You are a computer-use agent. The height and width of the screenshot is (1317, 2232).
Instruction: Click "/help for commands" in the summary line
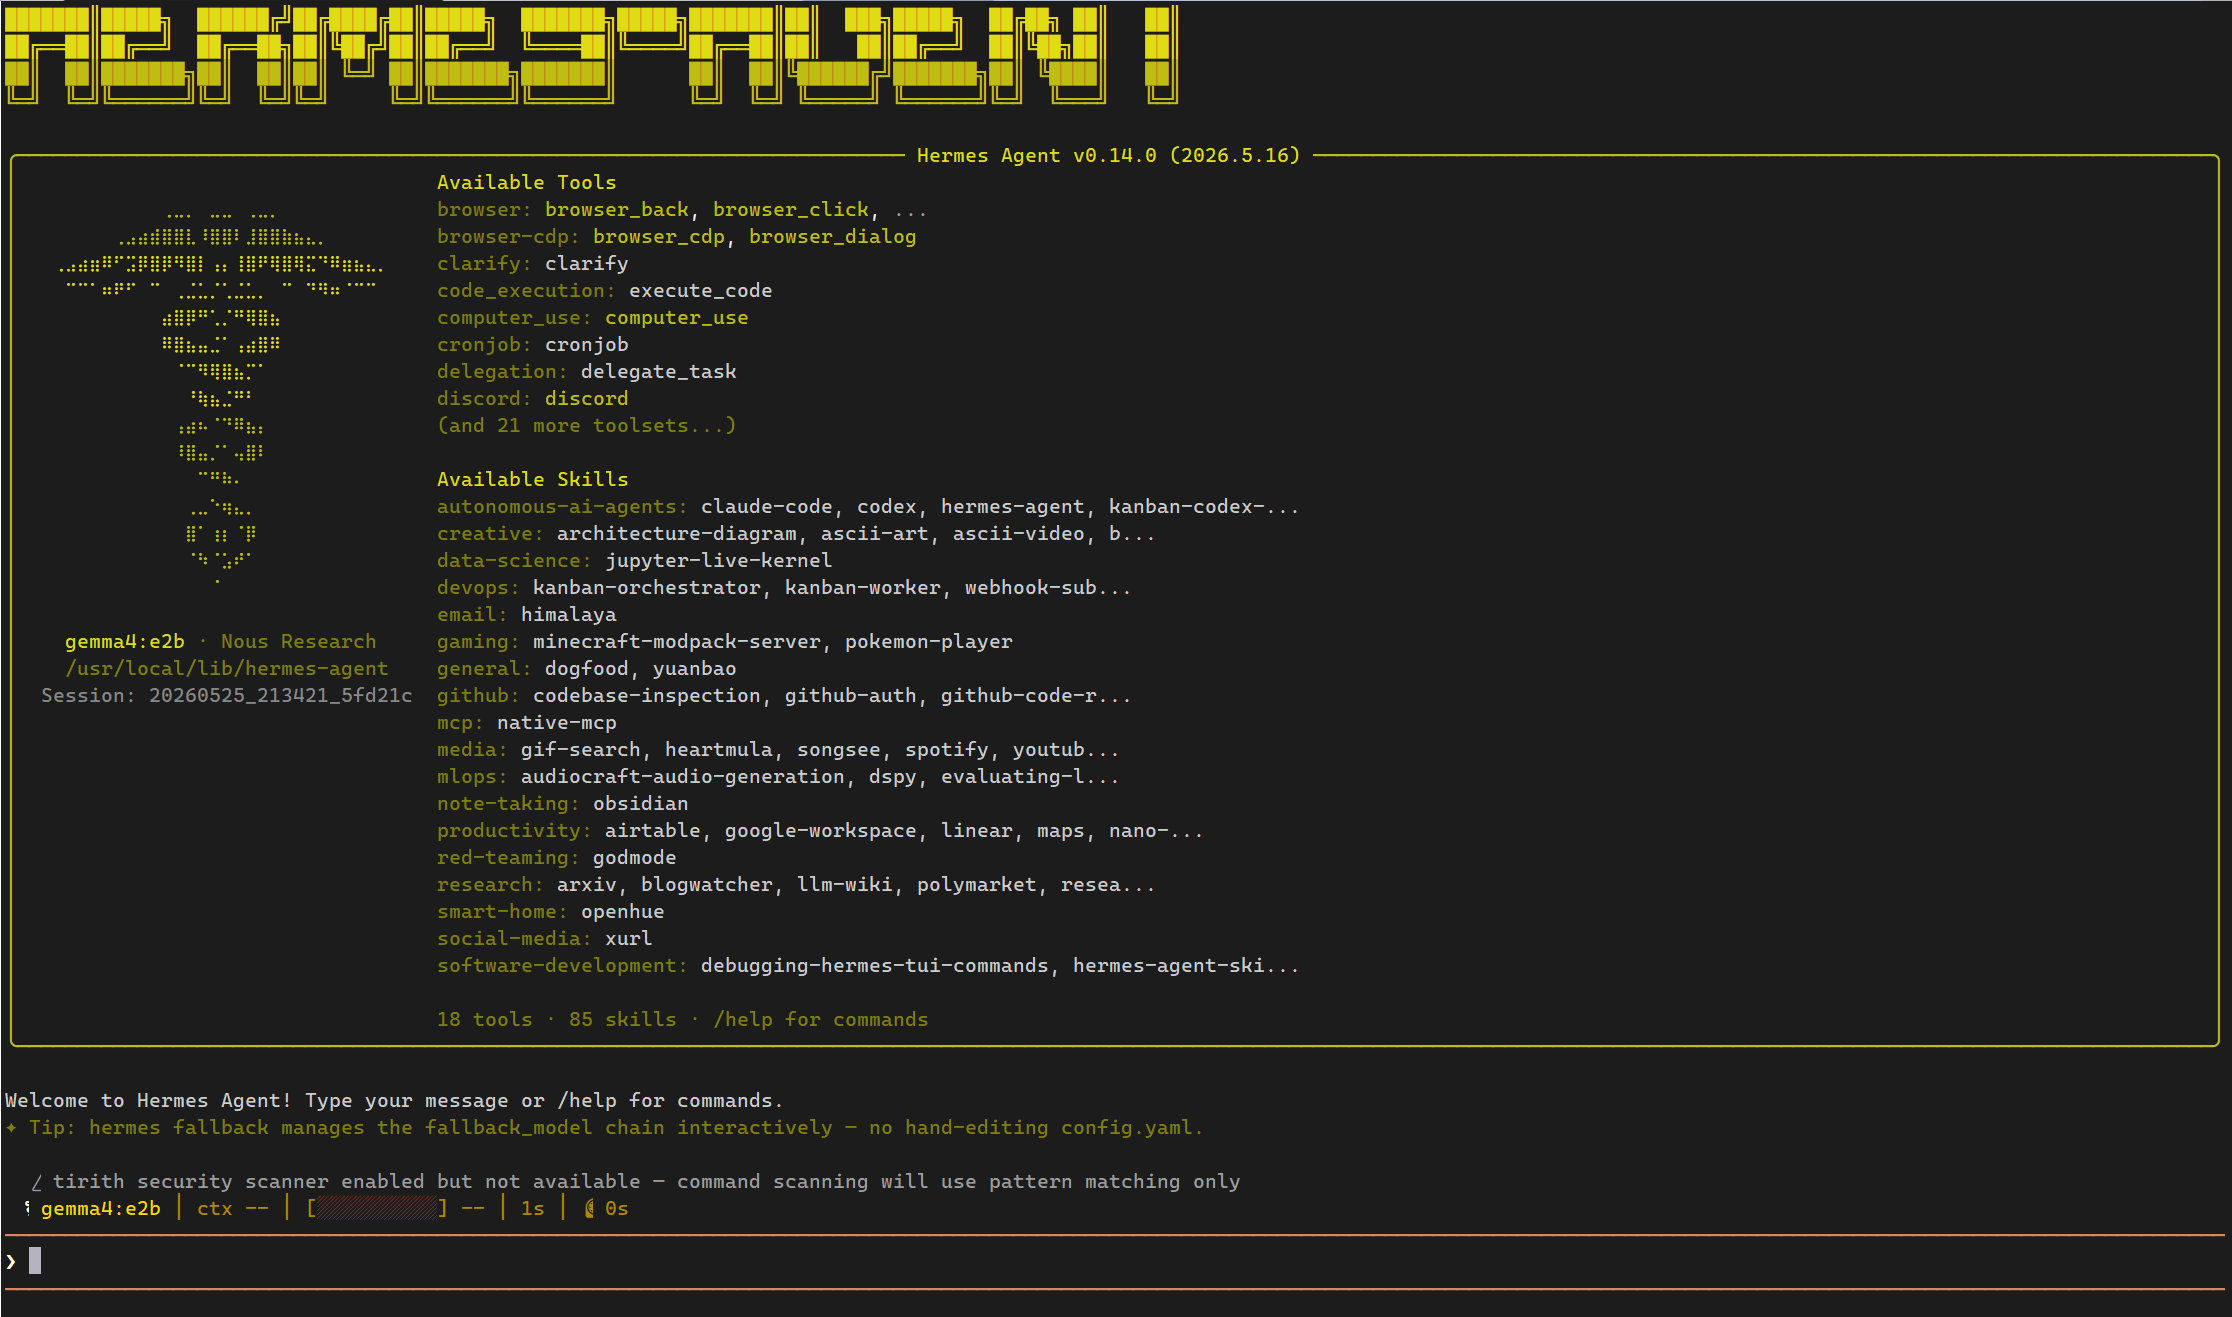[x=821, y=1019]
